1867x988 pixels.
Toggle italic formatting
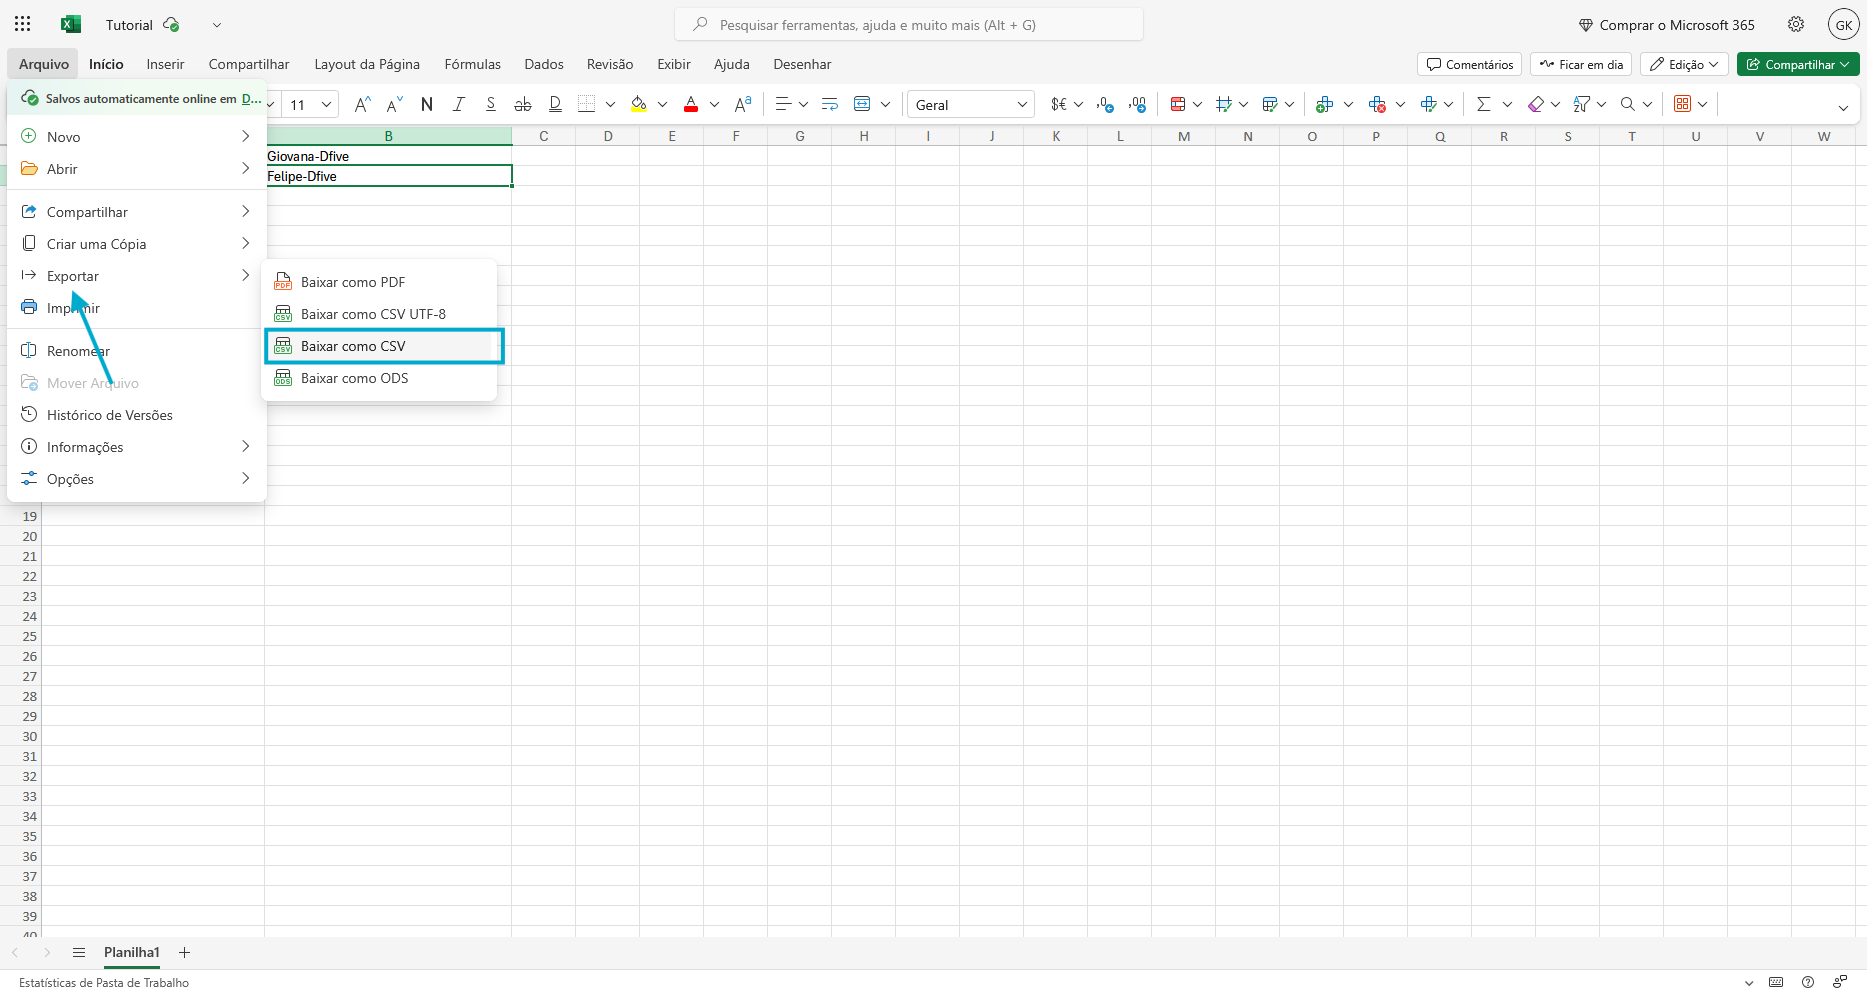click(x=459, y=104)
